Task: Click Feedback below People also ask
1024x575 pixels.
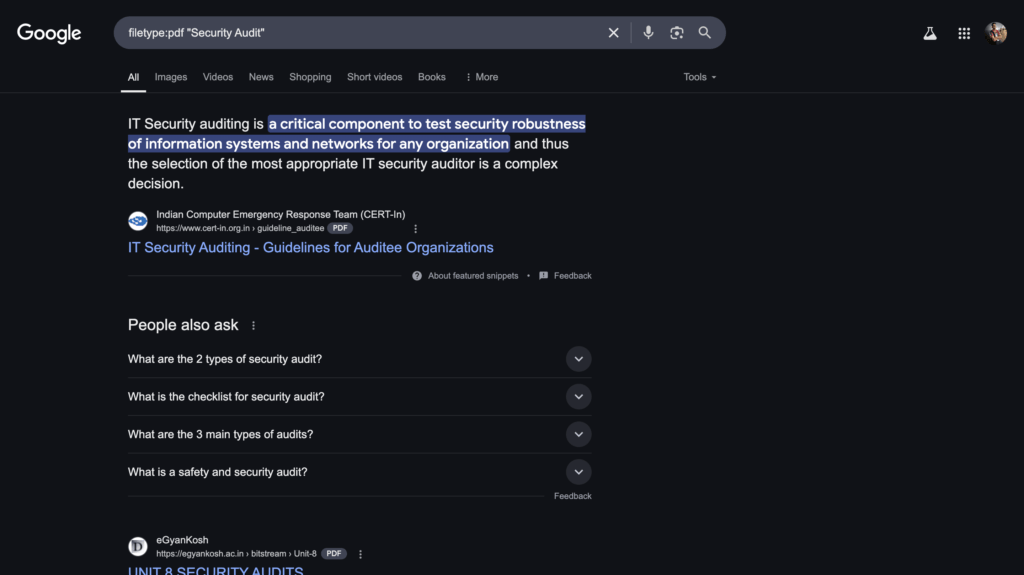Action: [573, 496]
